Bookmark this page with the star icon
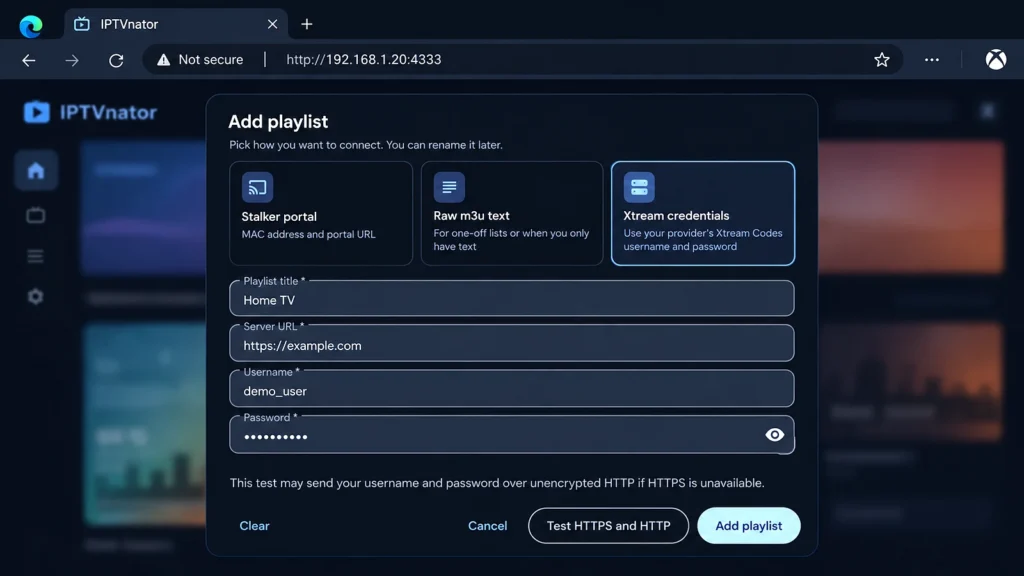The height and width of the screenshot is (576, 1024). click(x=882, y=60)
